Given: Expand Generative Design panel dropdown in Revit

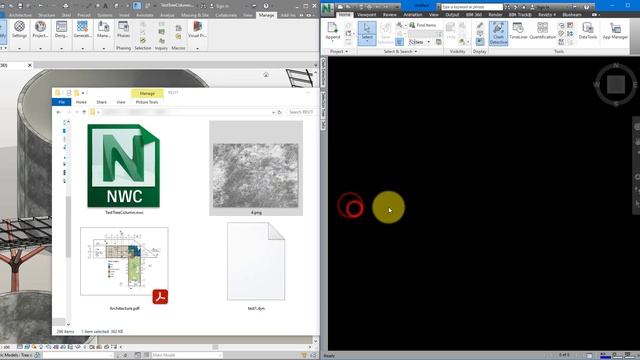Looking at the screenshot, I should point(82,48).
